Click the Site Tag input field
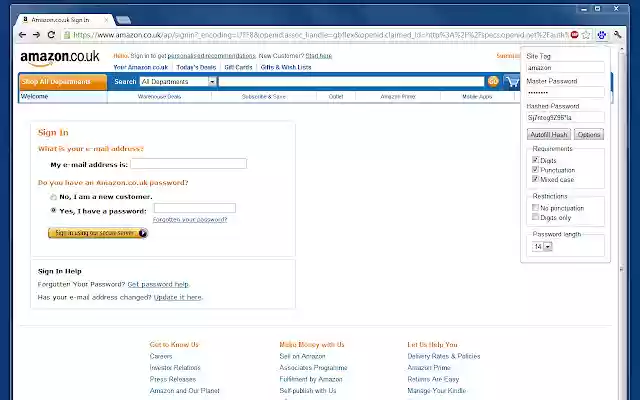 coord(565,68)
